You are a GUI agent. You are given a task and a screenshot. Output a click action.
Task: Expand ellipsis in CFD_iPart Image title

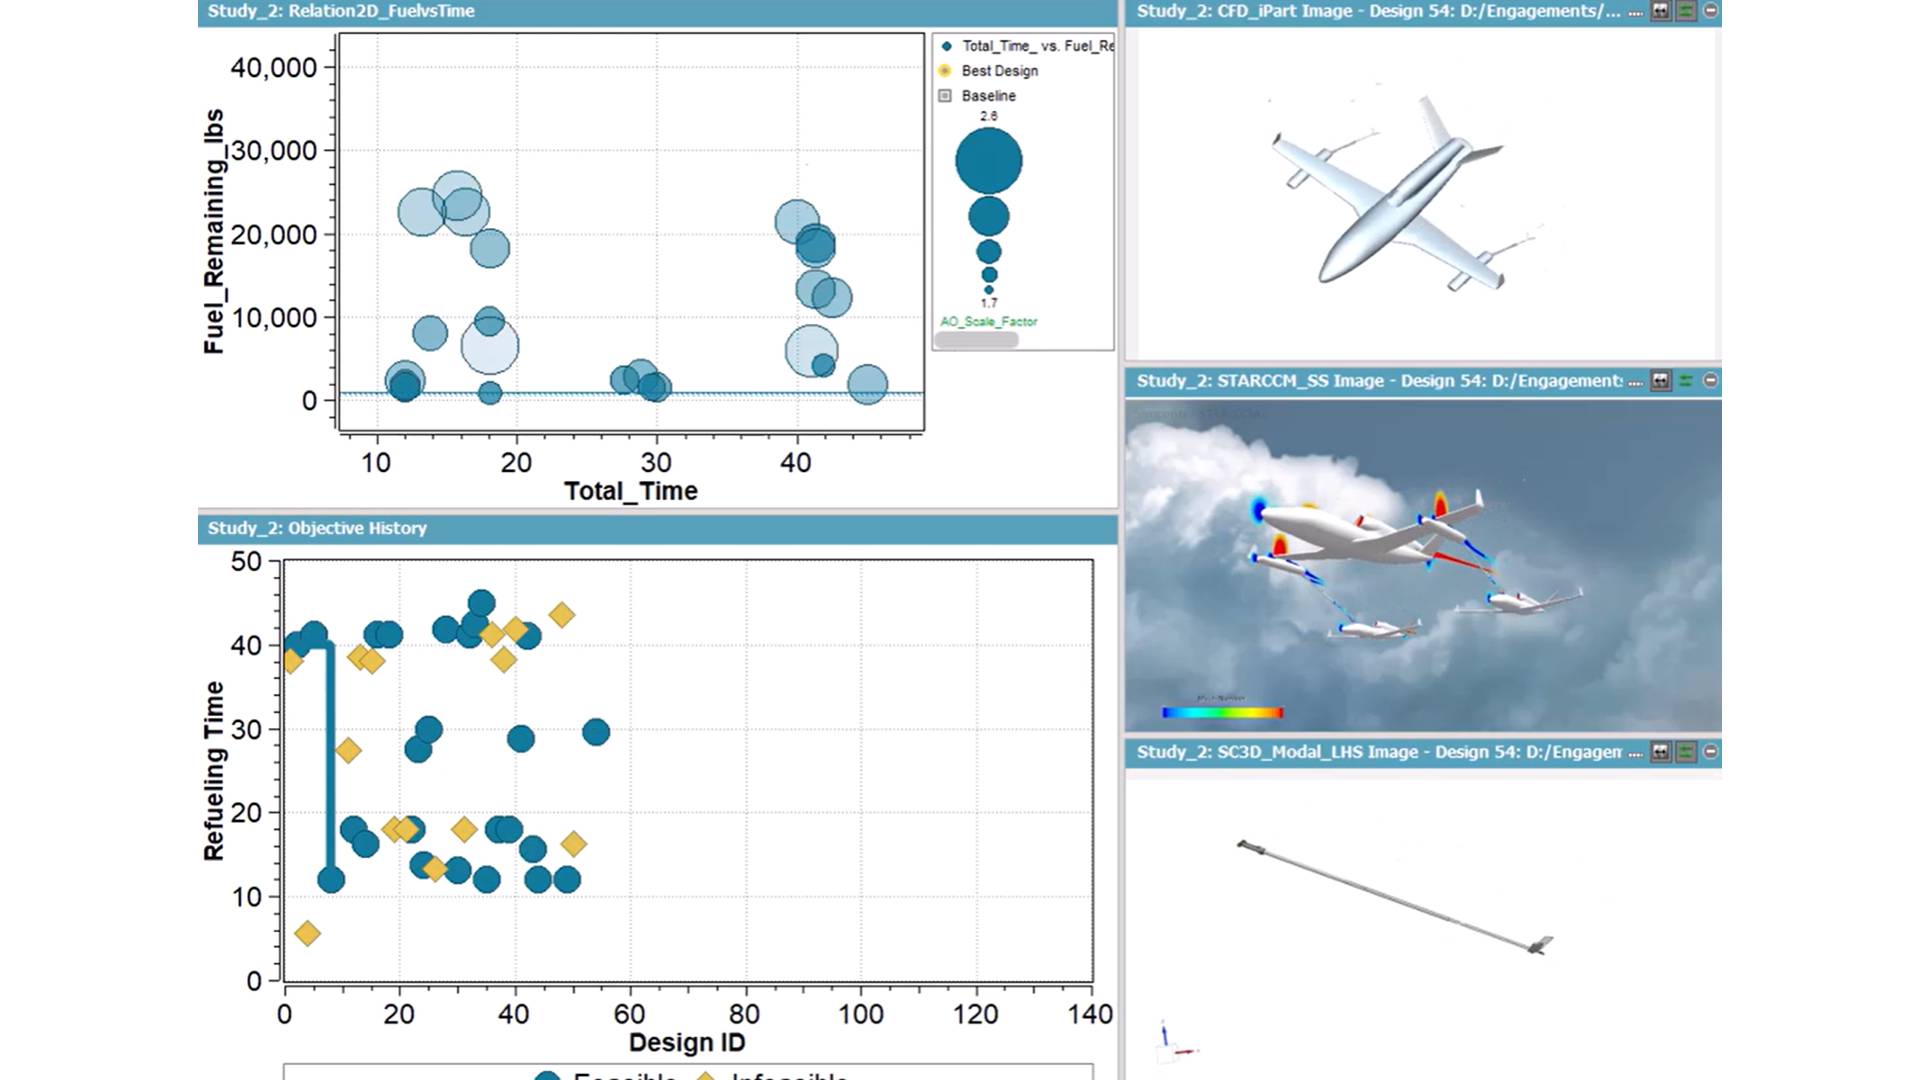point(1635,13)
